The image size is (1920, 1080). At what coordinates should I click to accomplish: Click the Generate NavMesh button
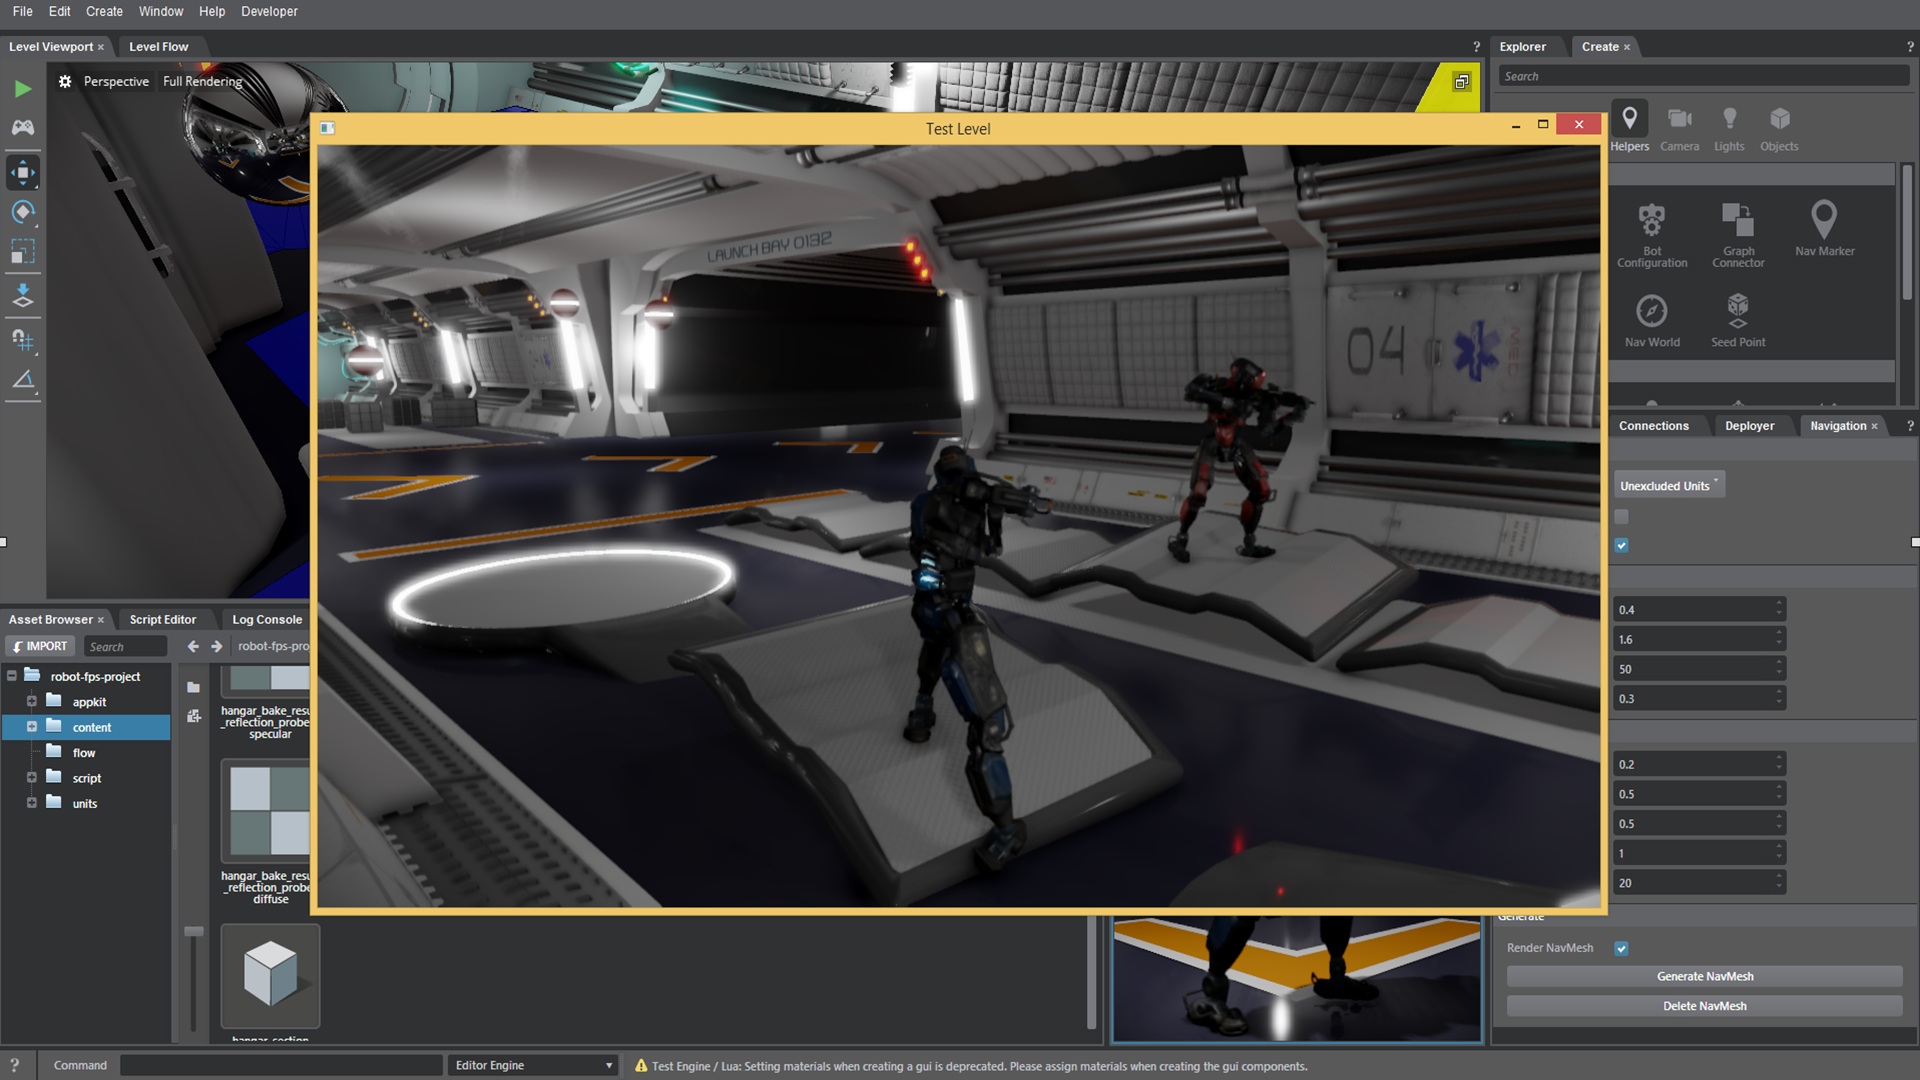pyautogui.click(x=1704, y=976)
